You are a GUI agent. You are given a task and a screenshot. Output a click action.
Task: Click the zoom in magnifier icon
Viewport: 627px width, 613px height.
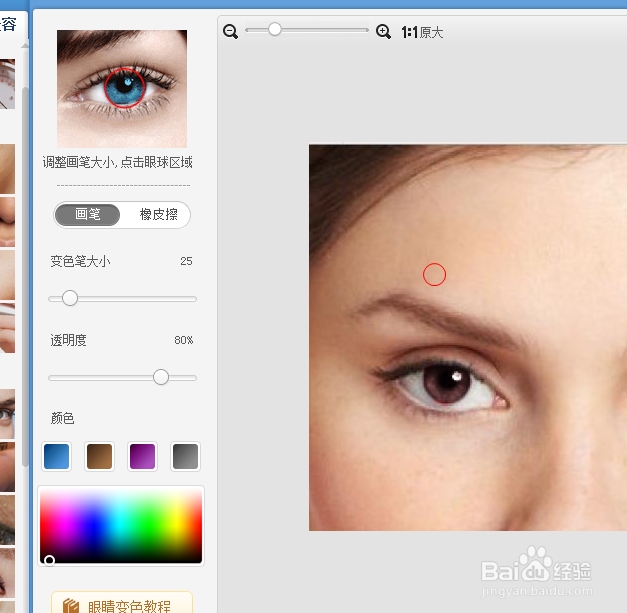coord(383,31)
